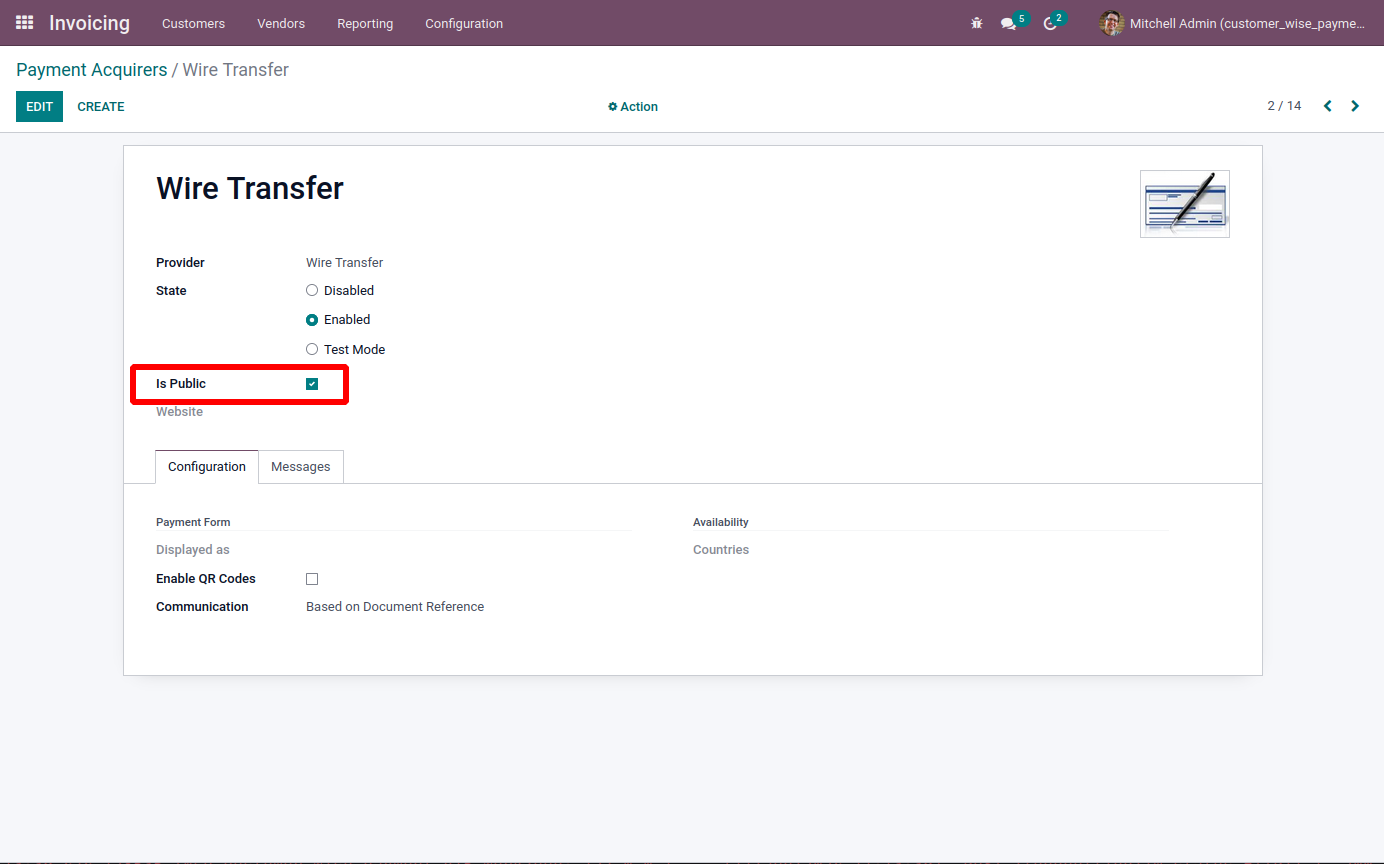Toggle the Is Public checkbox
Screen dimensions: 1384x864
pyautogui.click(x=312, y=384)
